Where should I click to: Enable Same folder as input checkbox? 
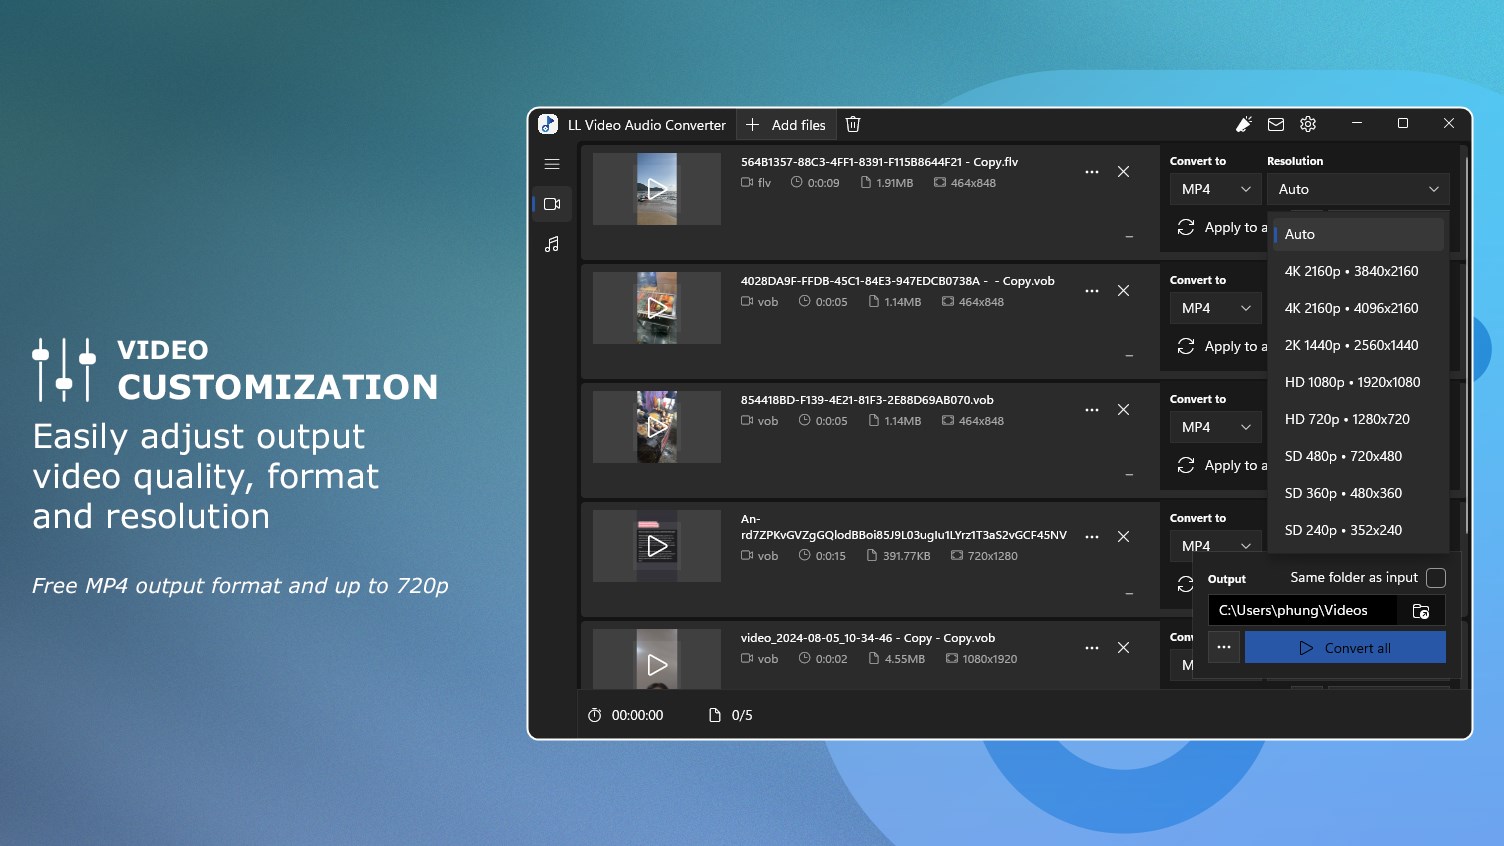click(x=1436, y=578)
